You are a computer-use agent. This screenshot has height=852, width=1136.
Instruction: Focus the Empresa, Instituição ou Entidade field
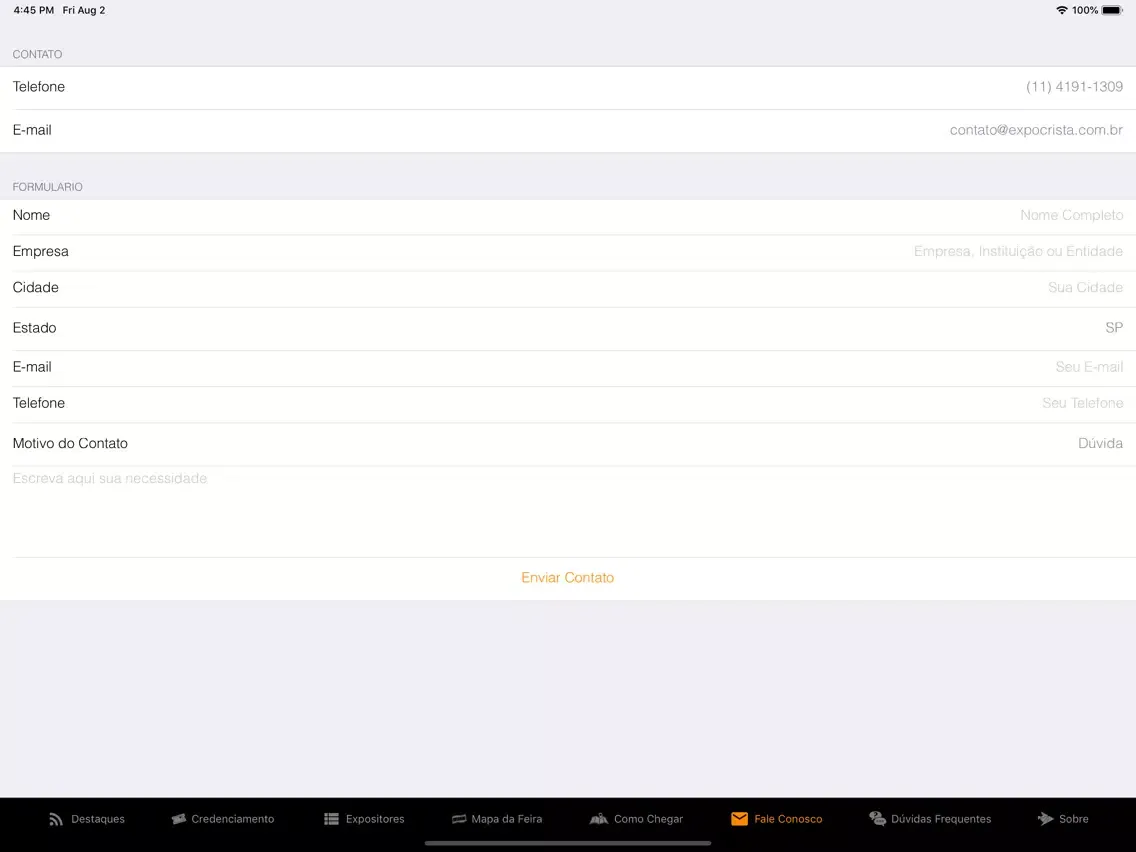(x=1018, y=251)
